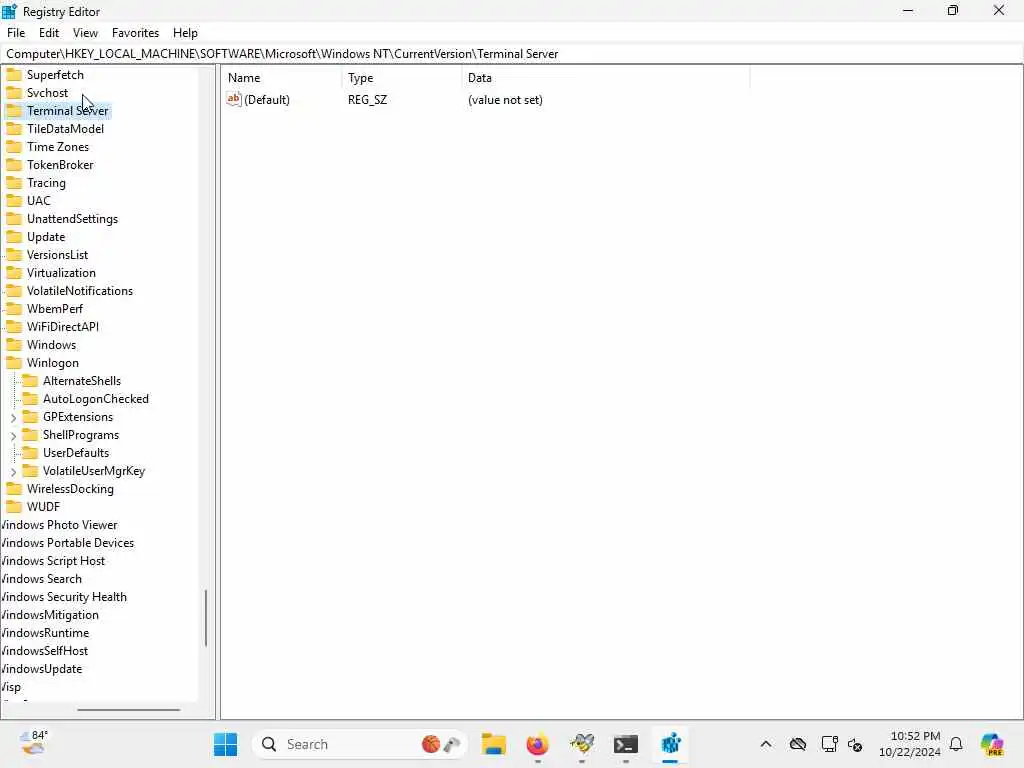The width and height of the screenshot is (1024, 768).
Task: Open the Favorites menu
Action: tap(135, 33)
